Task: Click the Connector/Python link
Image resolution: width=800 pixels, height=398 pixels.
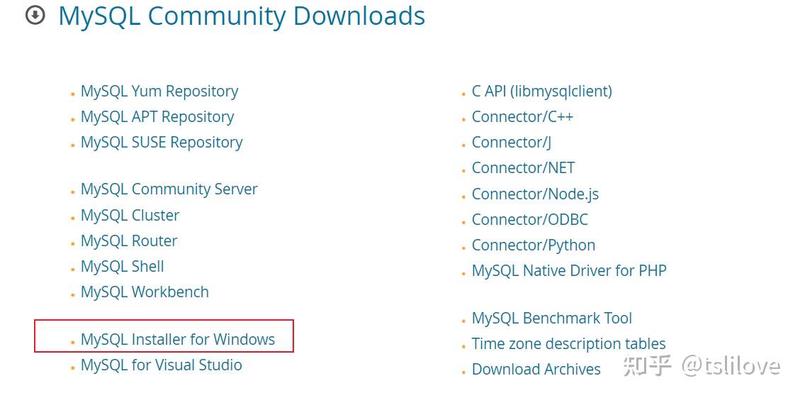Action: [533, 245]
